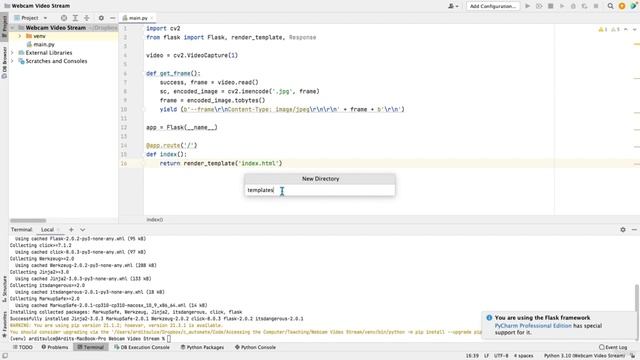
Task: Click the Python 3.10 interpreter selector
Action: click(x=584, y=356)
